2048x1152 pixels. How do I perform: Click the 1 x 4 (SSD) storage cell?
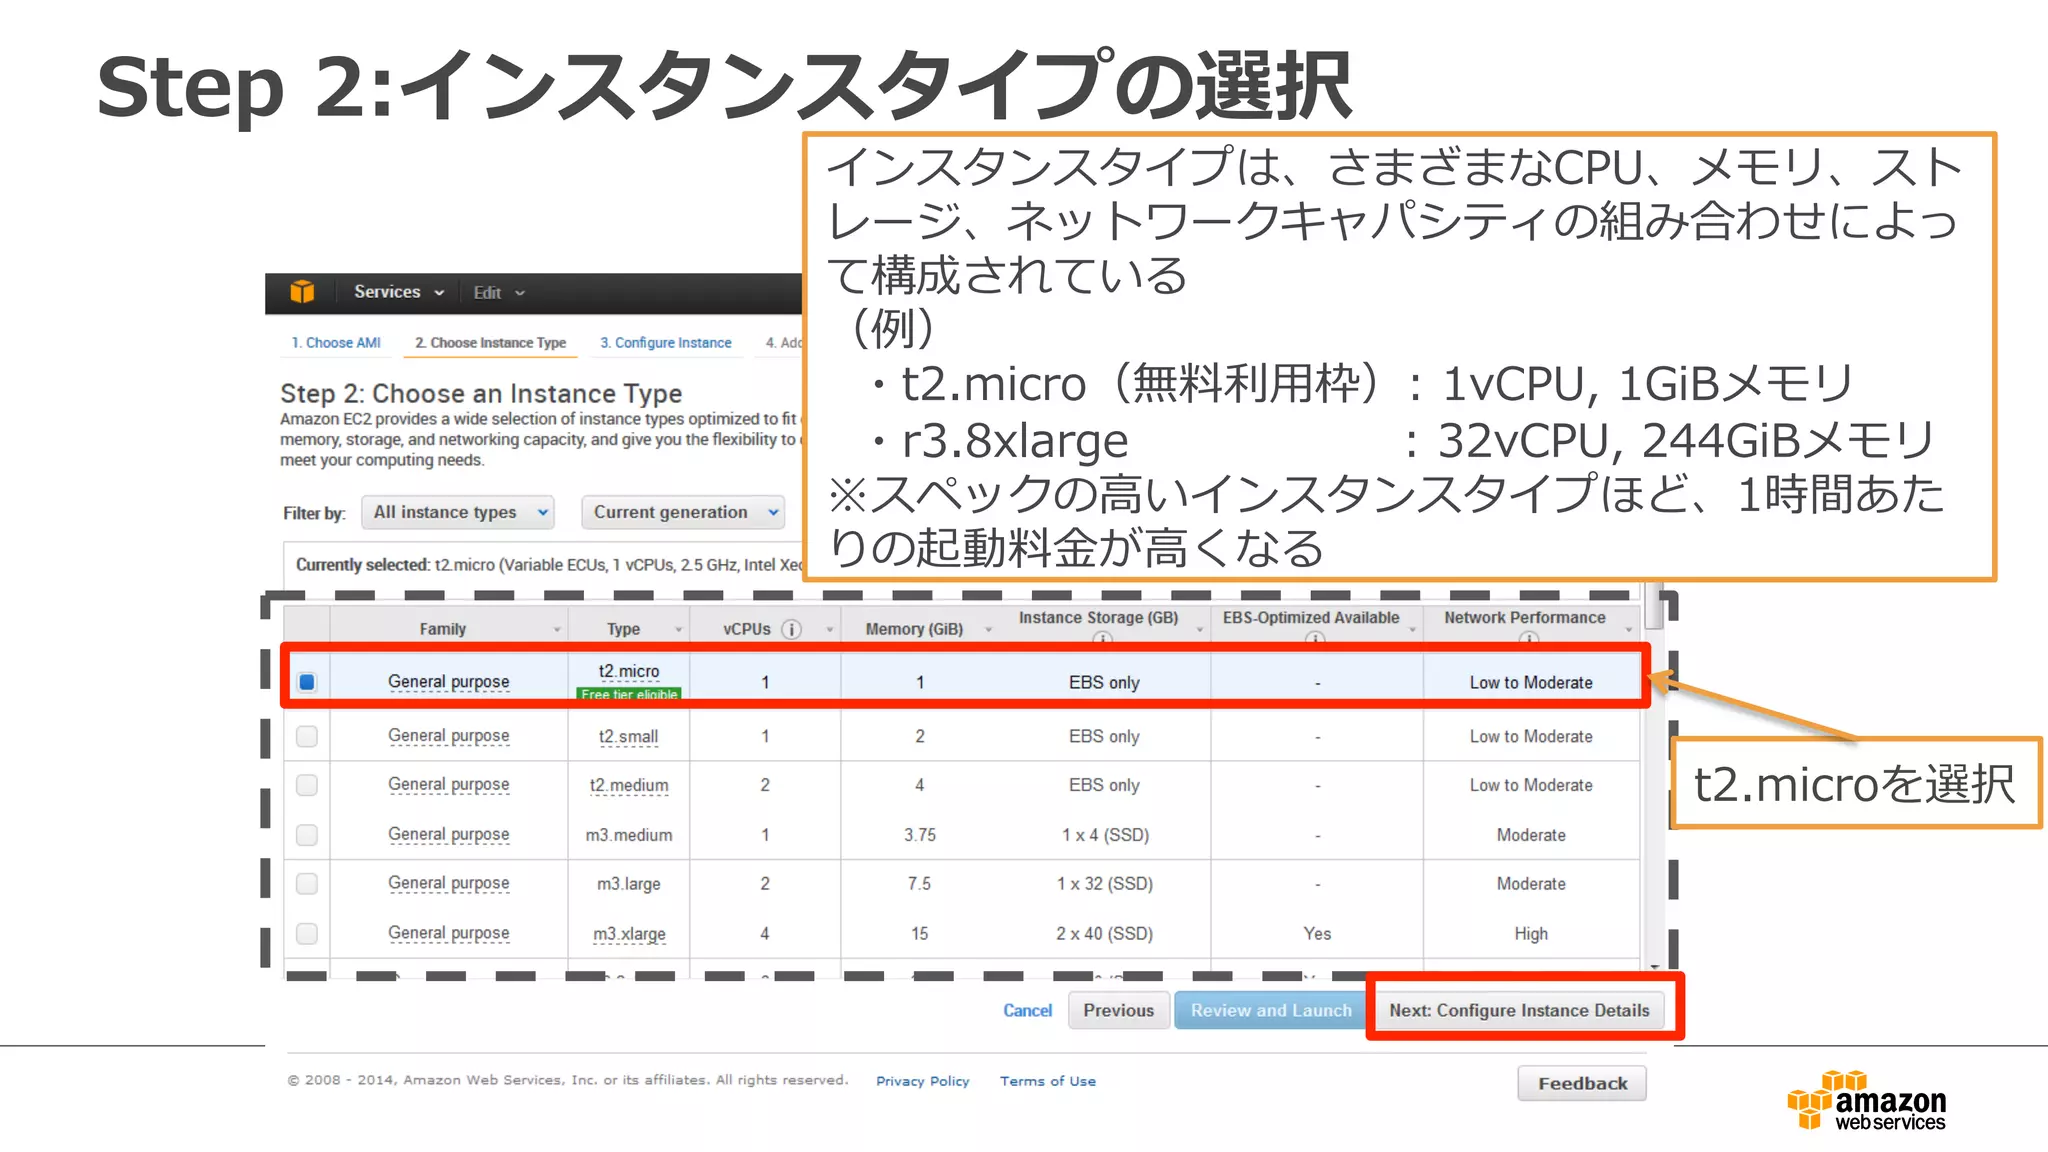point(1105,835)
